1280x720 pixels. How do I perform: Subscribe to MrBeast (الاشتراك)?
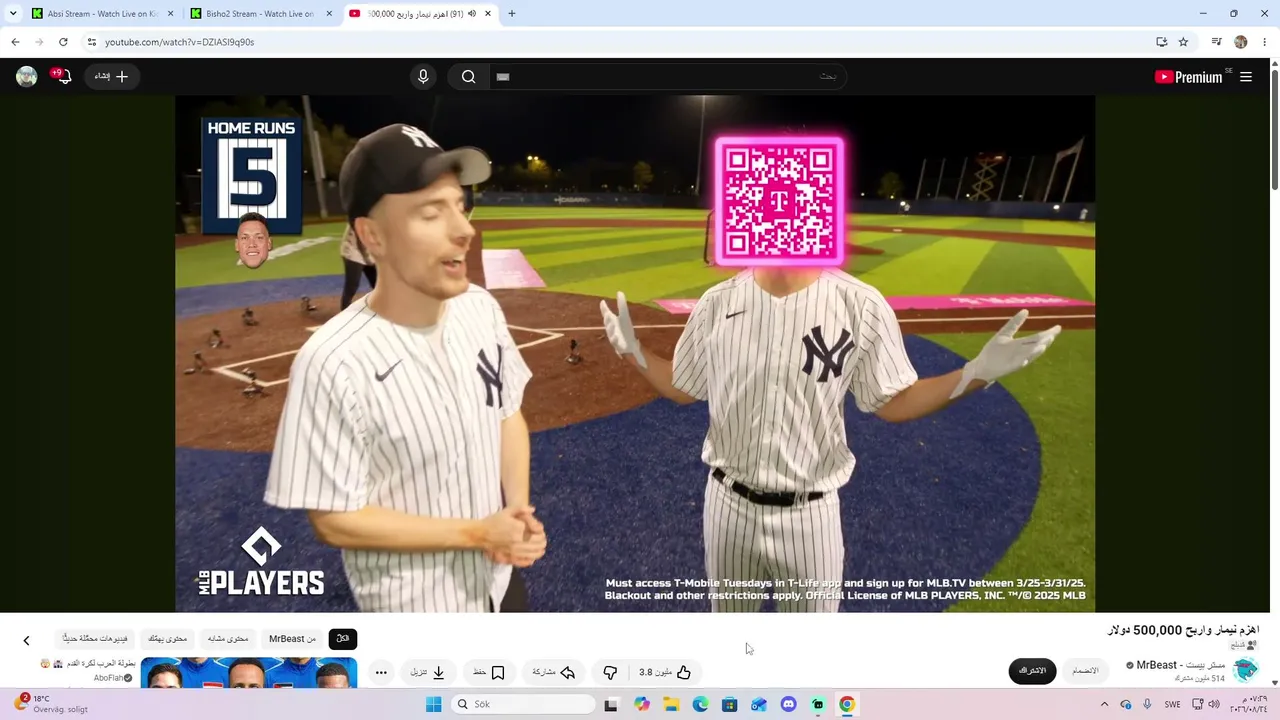point(1032,671)
